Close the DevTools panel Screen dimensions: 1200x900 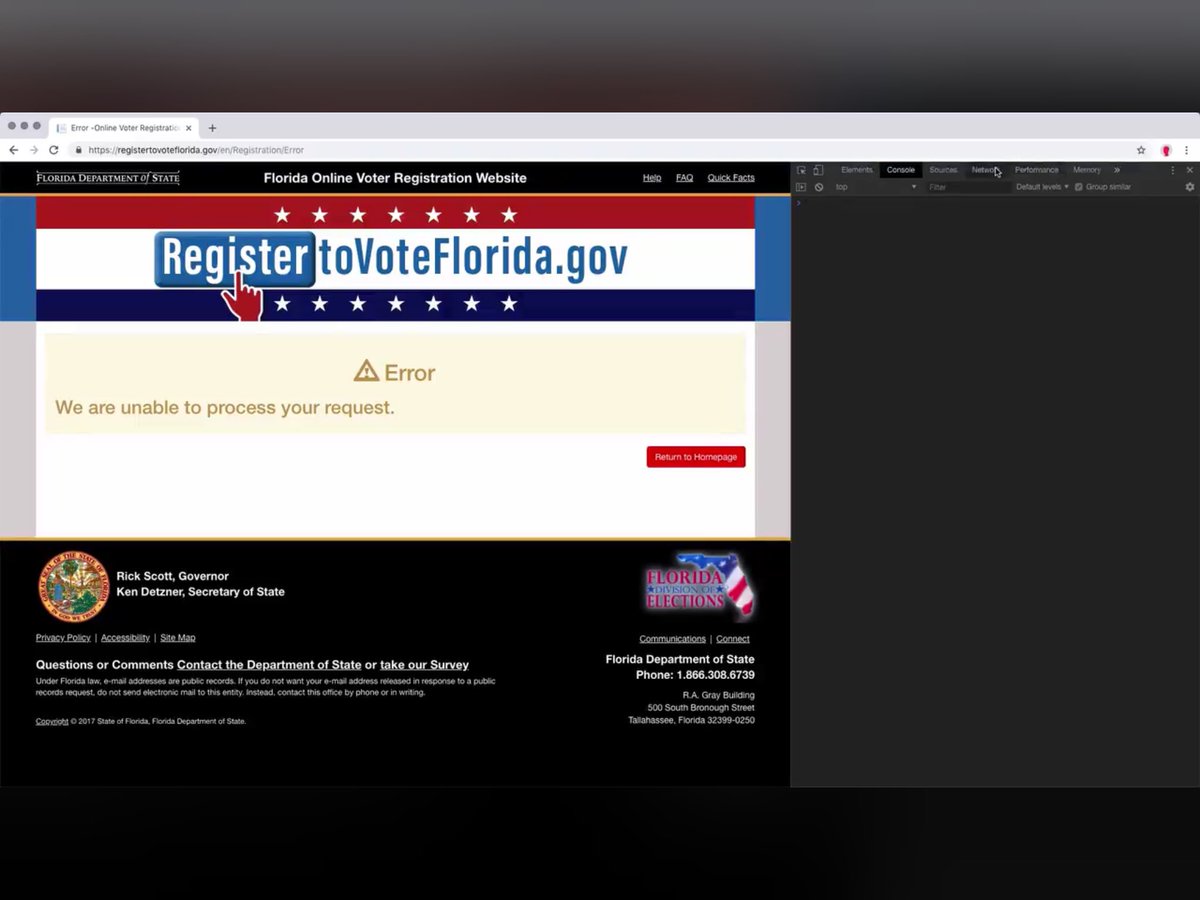pyautogui.click(x=1190, y=170)
